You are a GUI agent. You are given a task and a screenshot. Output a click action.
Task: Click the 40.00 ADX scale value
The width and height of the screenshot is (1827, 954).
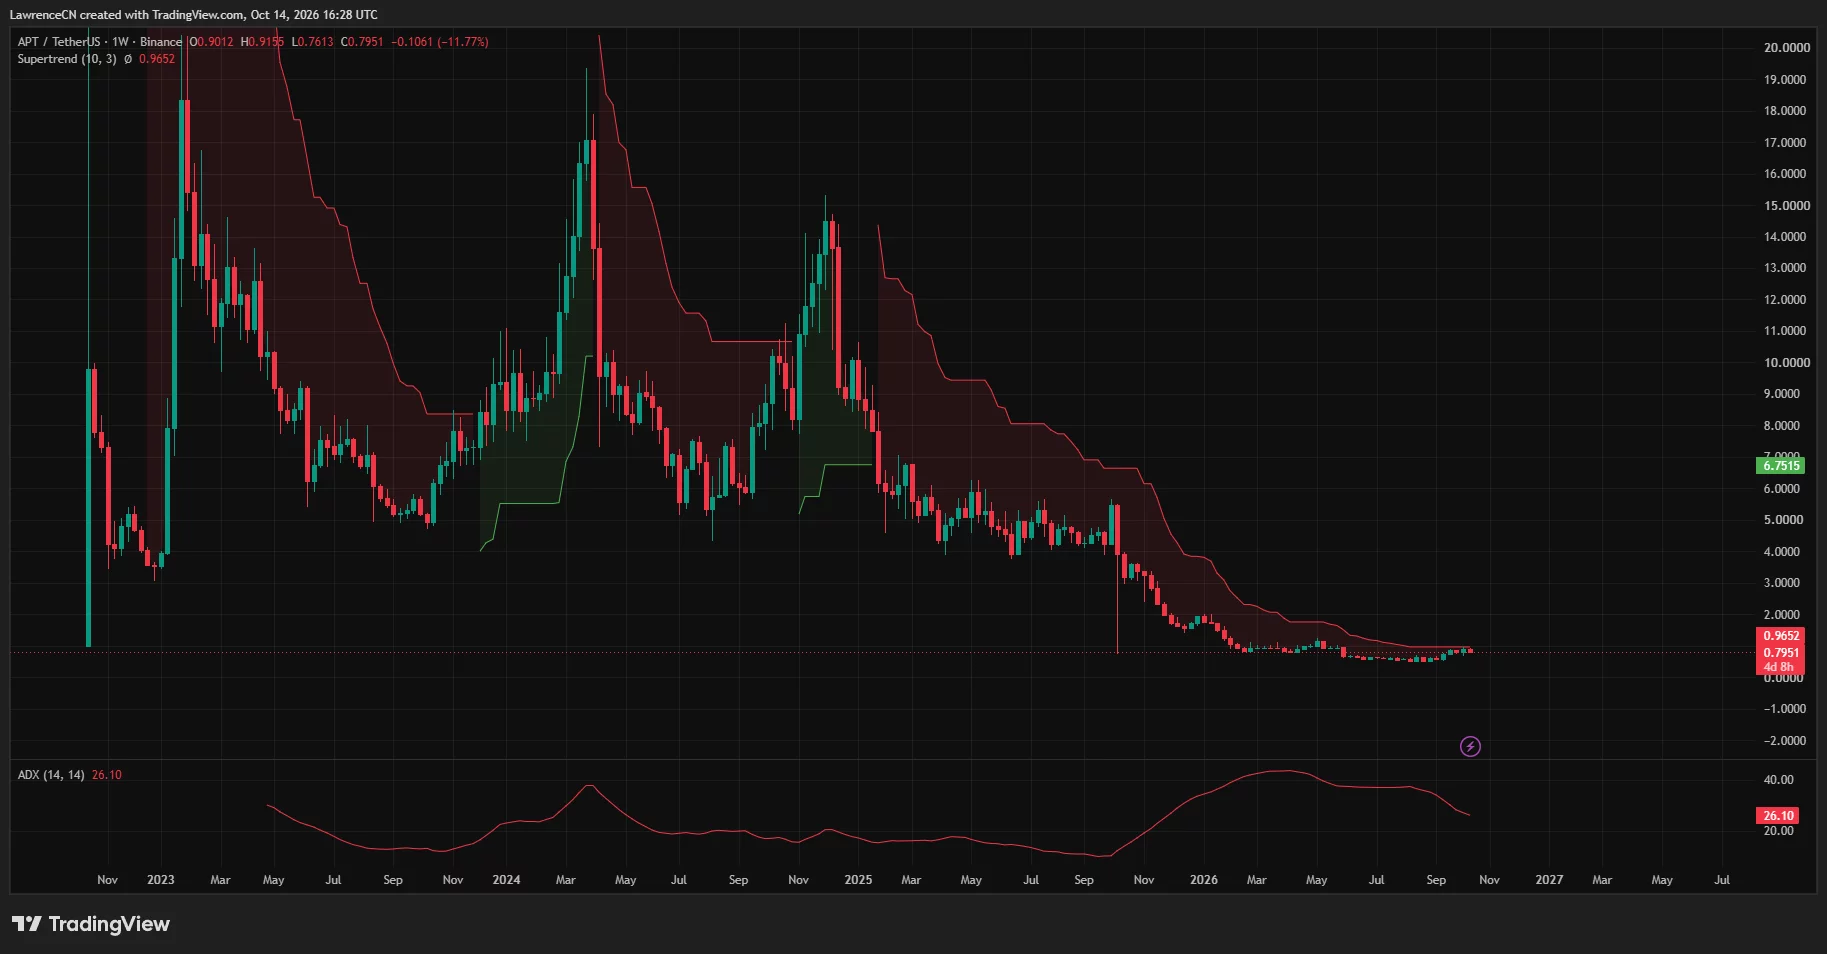coord(1778,780)
